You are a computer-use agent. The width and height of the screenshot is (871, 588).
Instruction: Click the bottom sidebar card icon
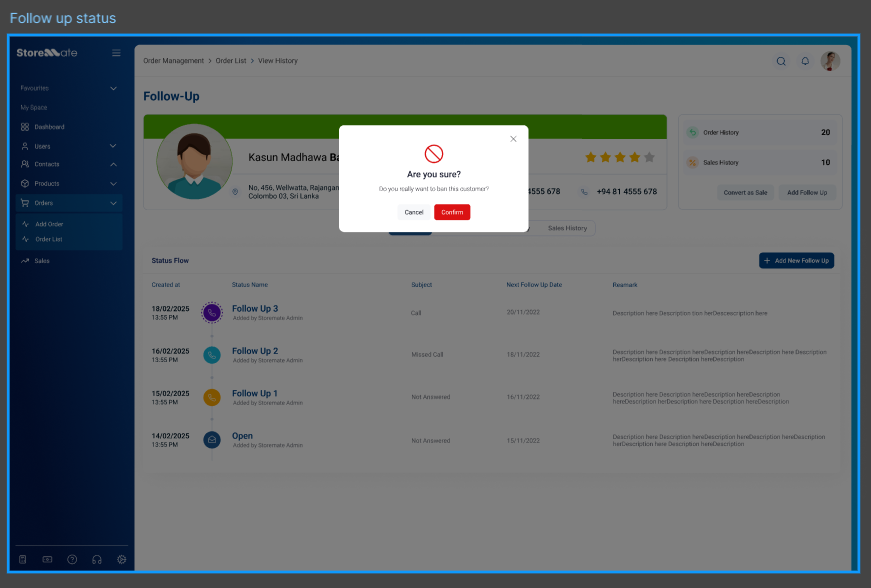click(47, 559)
